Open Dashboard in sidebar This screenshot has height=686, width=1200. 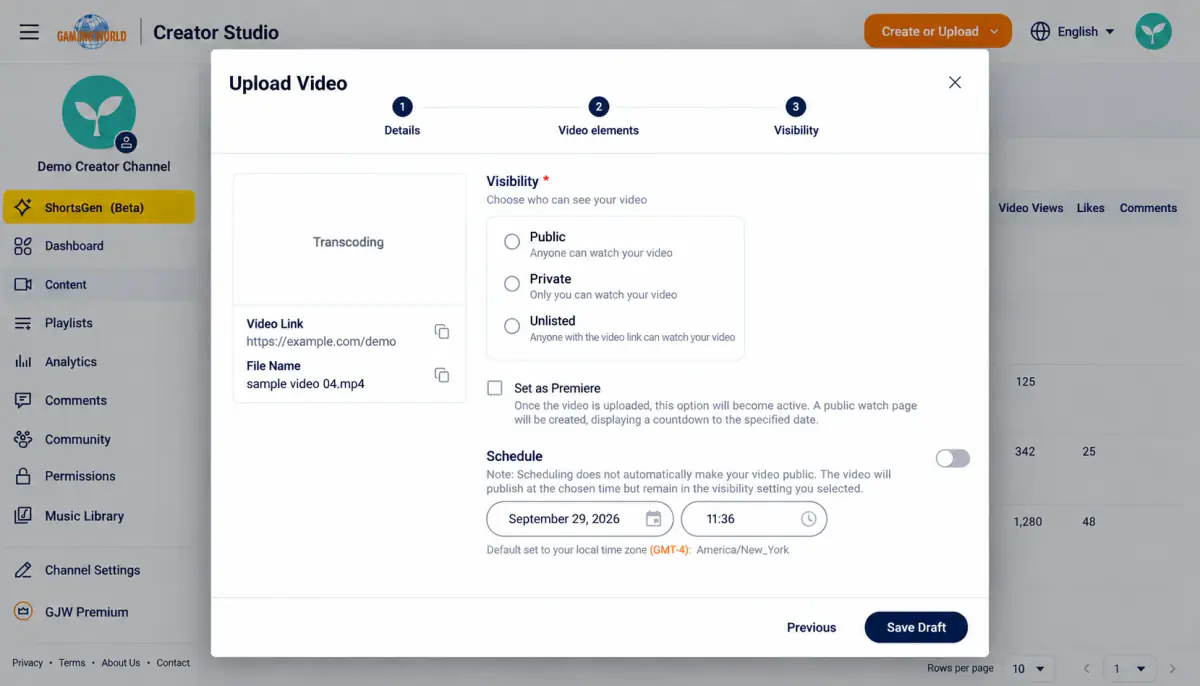tap(98, 246)
